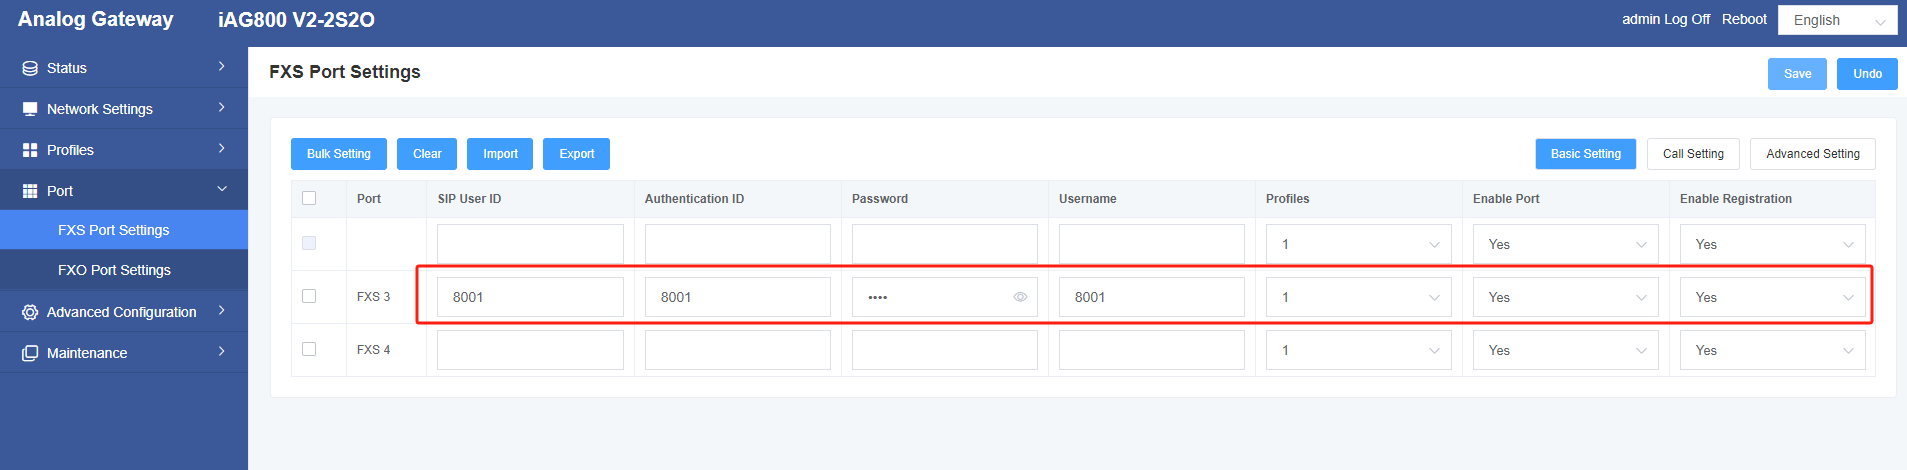Click FXS 4 SIP User ID field

530,350
